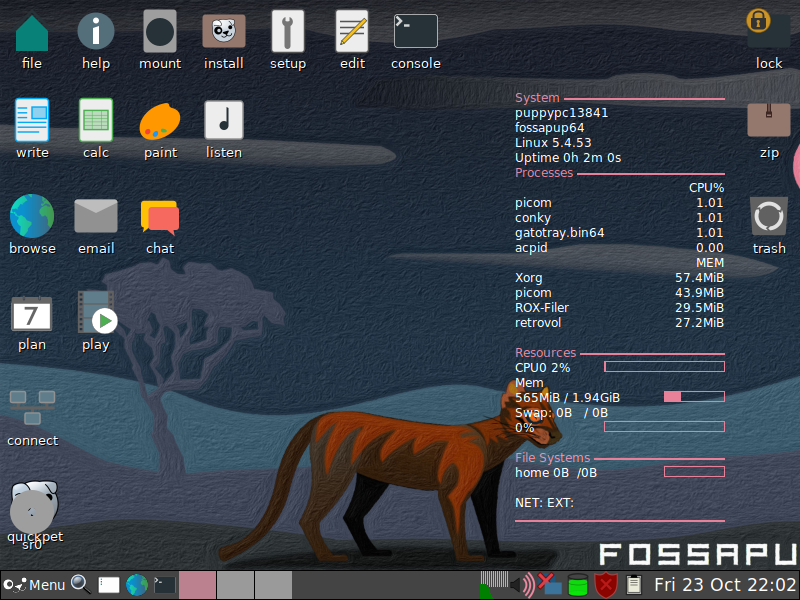Open the plan calendar icon

32,313
